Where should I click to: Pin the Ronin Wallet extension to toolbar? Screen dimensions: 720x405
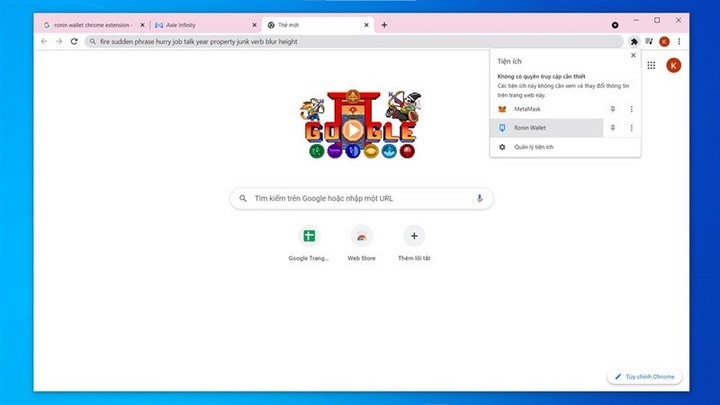click(x=612, y=128)
